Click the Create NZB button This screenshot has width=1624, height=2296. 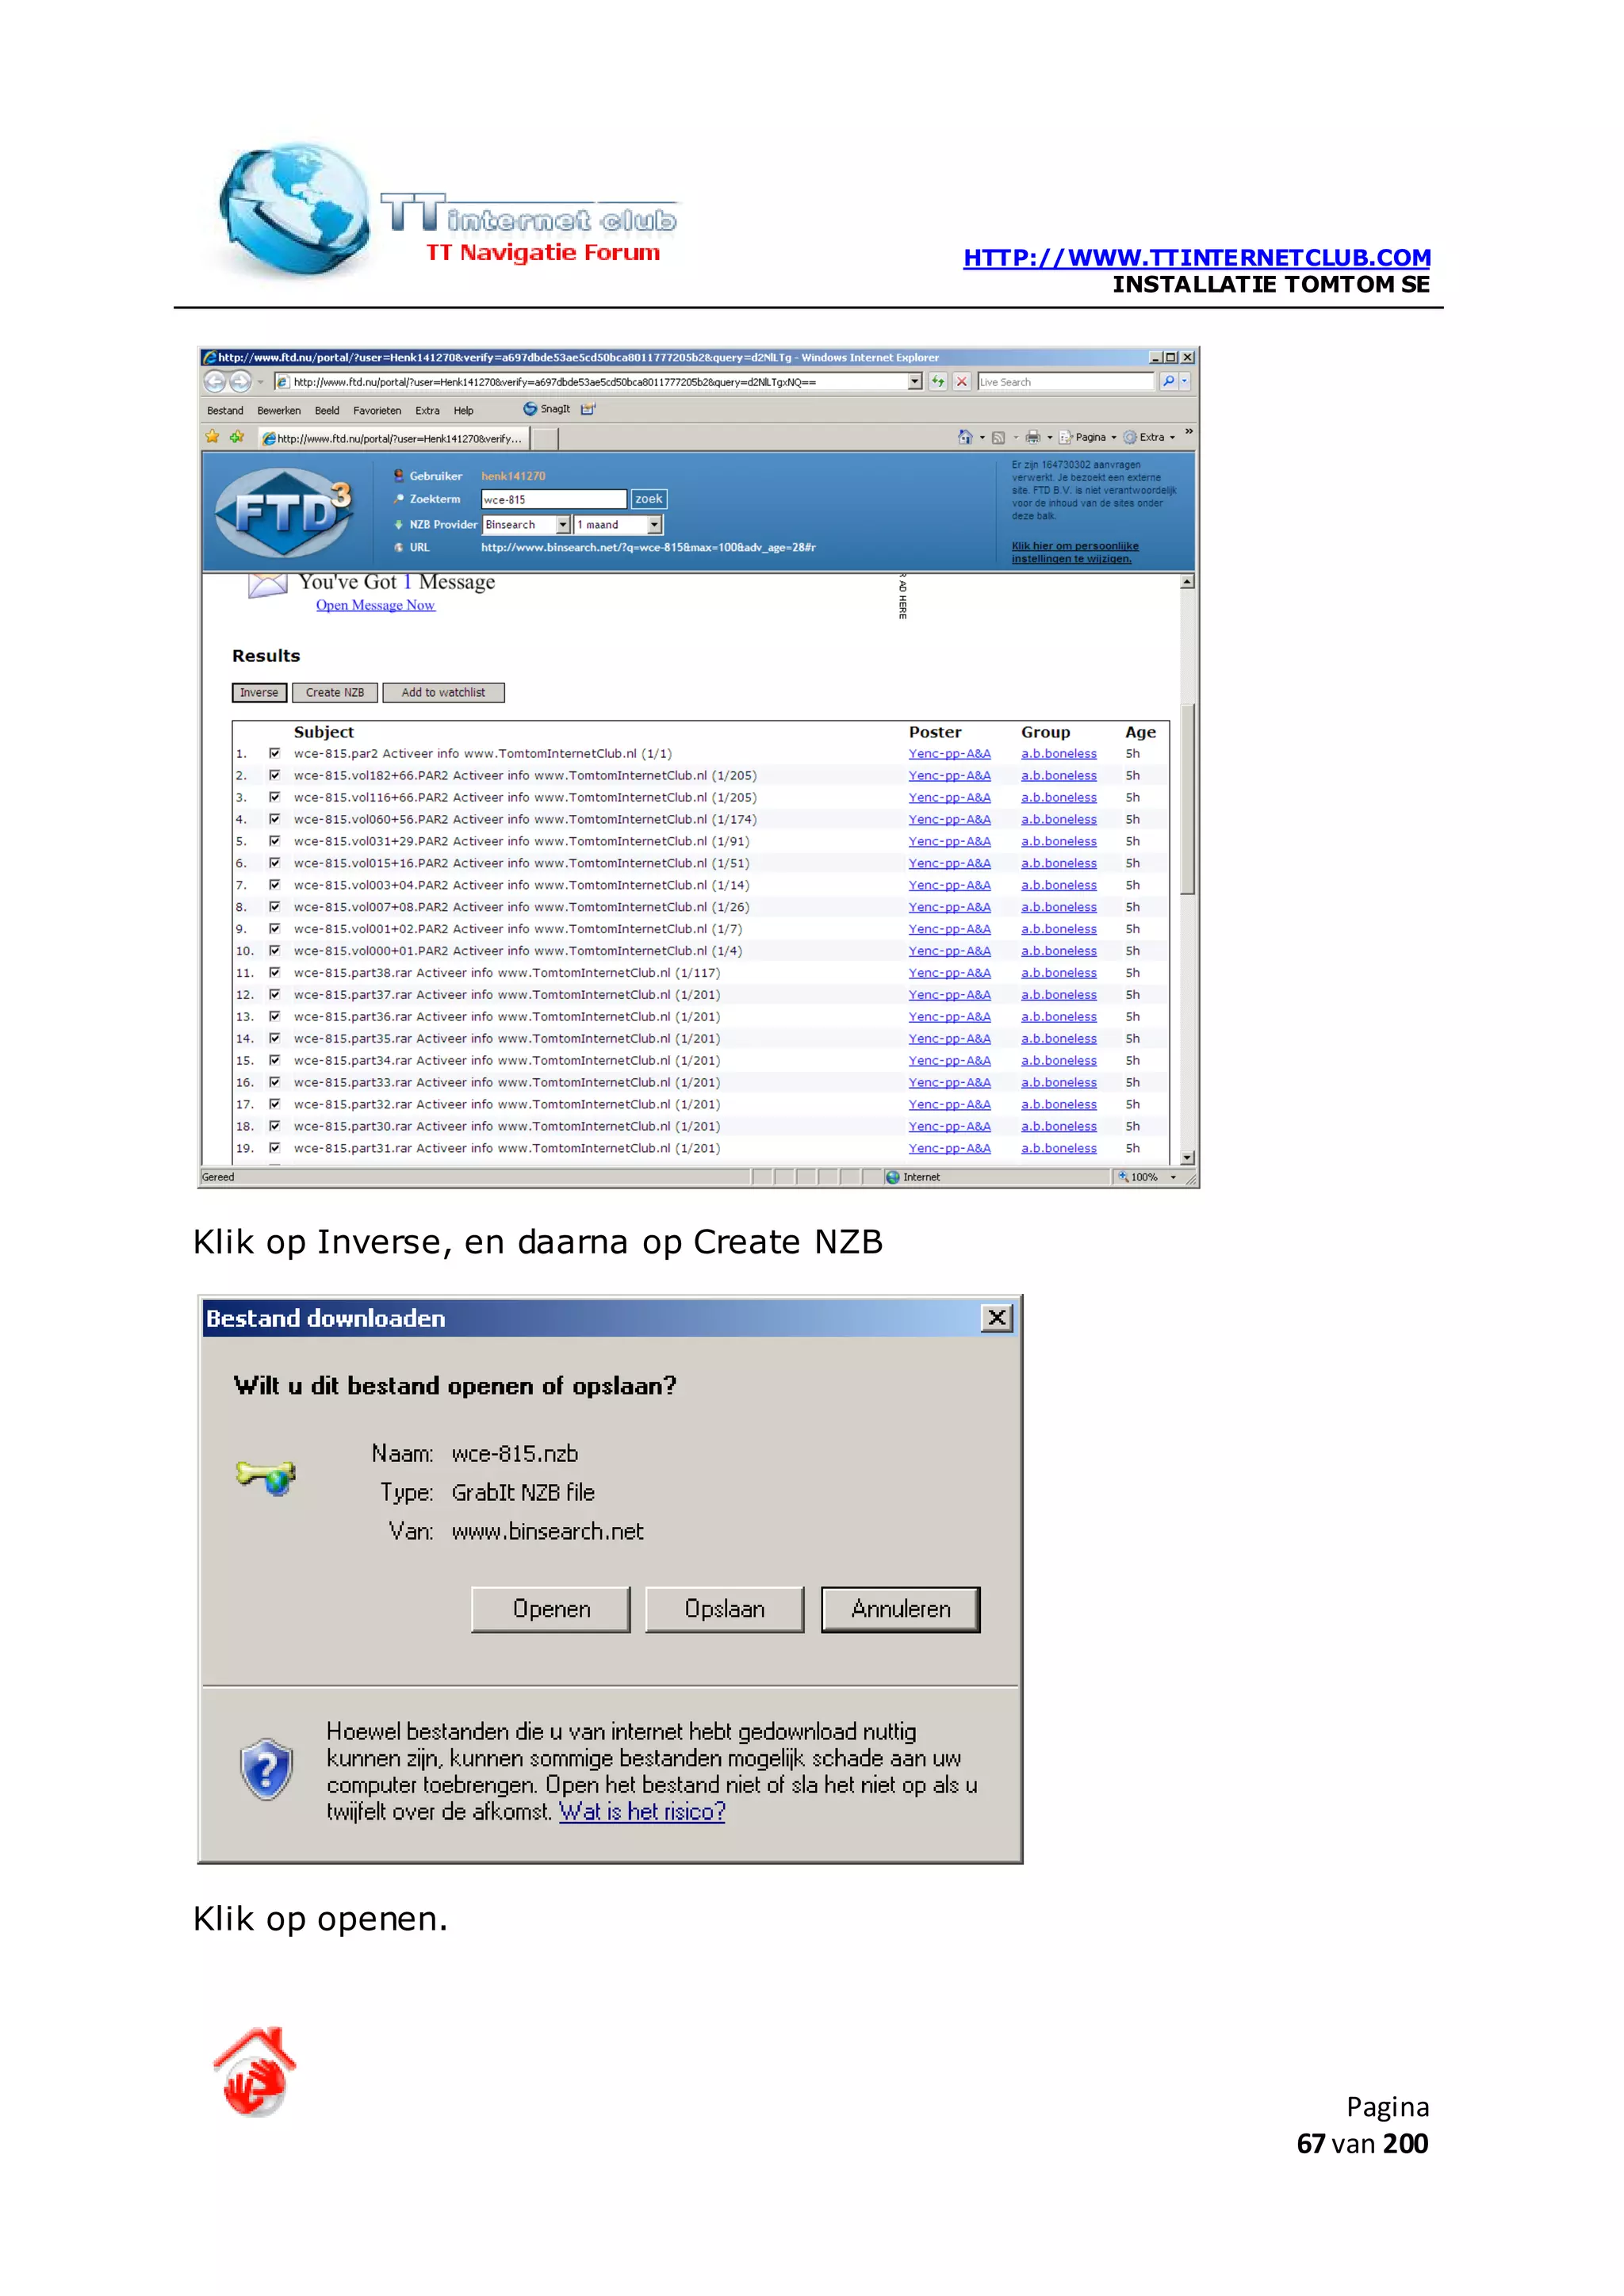pyautogui.click(x=335, y=692)
